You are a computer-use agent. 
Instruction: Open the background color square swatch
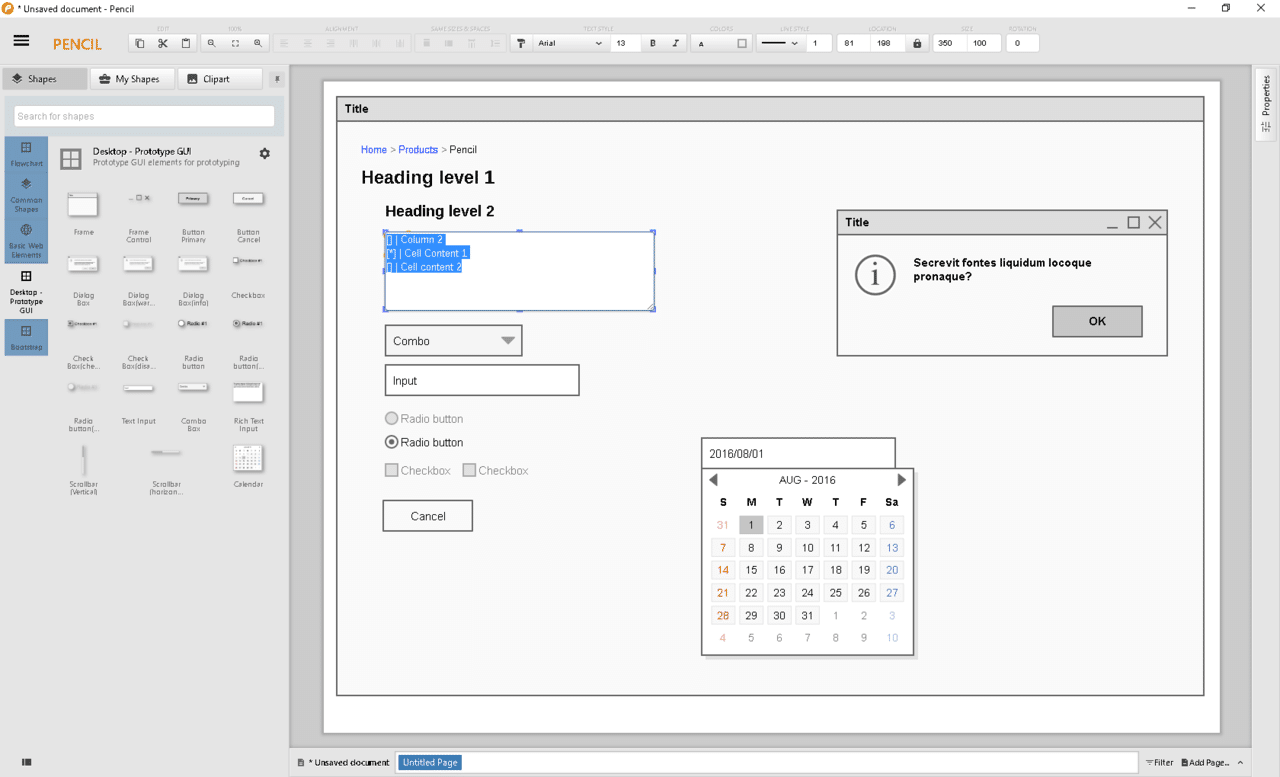point(742,43)
